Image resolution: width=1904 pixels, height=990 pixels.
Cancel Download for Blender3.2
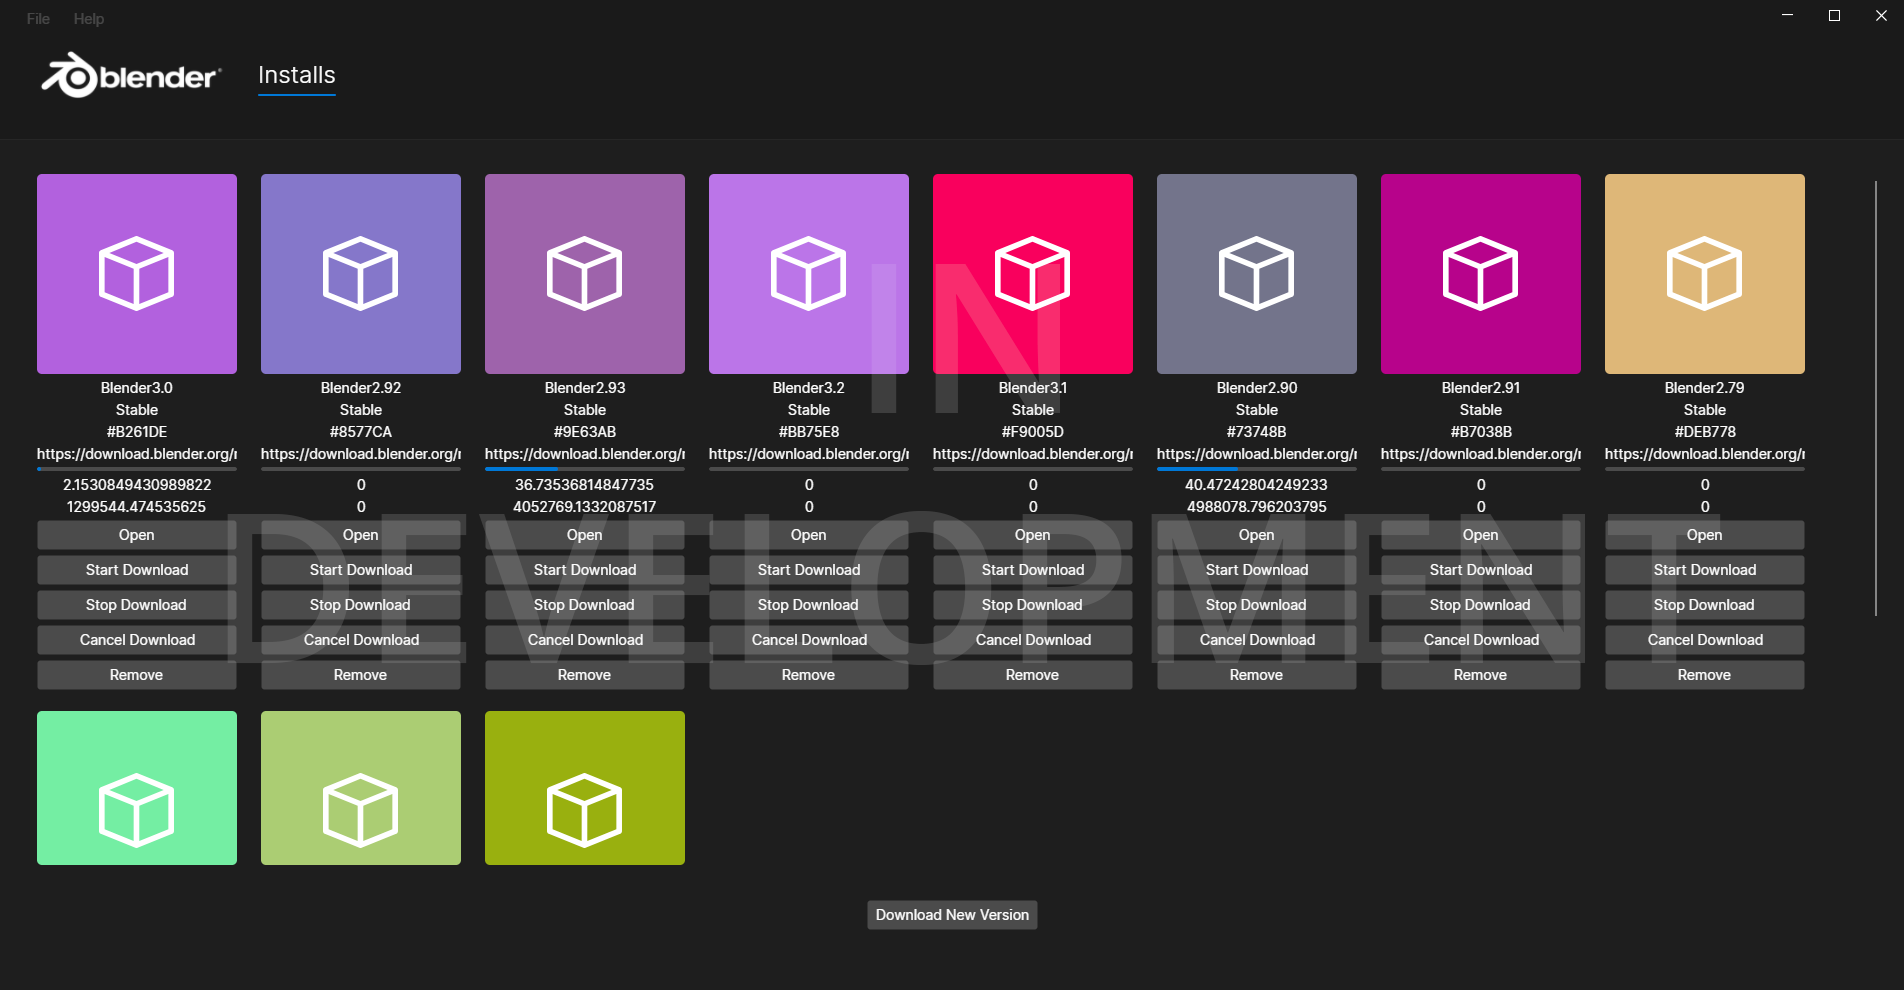pyautogui.click(x=809, y=640)
